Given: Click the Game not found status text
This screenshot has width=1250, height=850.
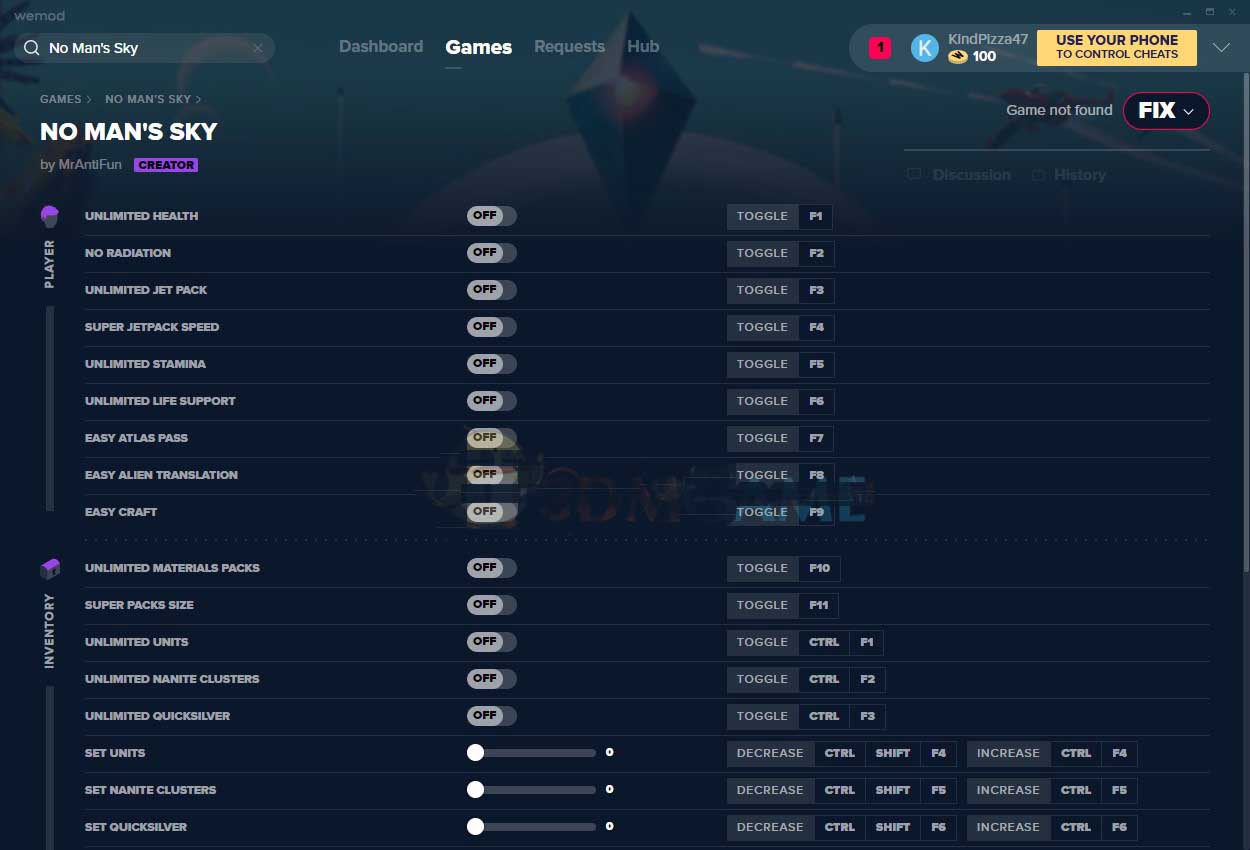Looking at the screenshot, I should (x=1059, y=110).
